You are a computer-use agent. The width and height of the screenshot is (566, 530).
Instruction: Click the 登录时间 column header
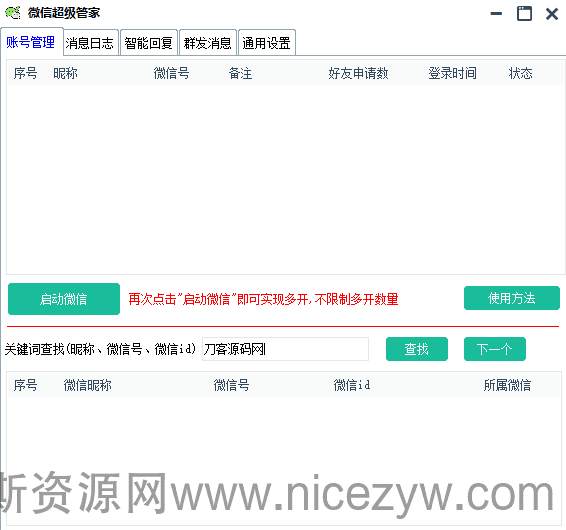click(x=452, y=74)
